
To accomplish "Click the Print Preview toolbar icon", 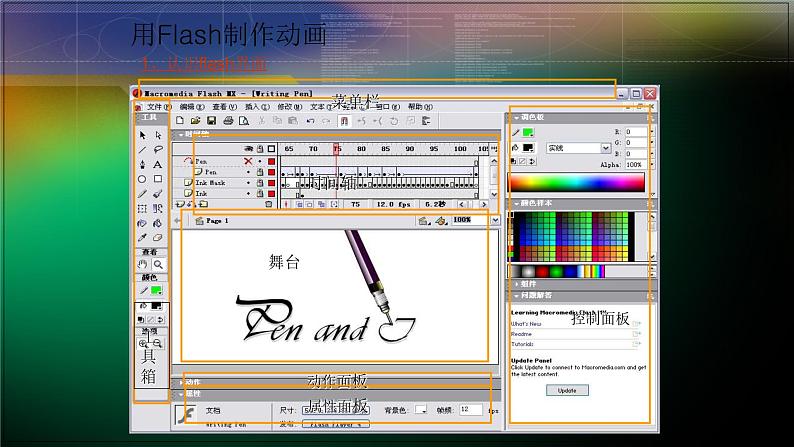I will click(x=244, y=120).
